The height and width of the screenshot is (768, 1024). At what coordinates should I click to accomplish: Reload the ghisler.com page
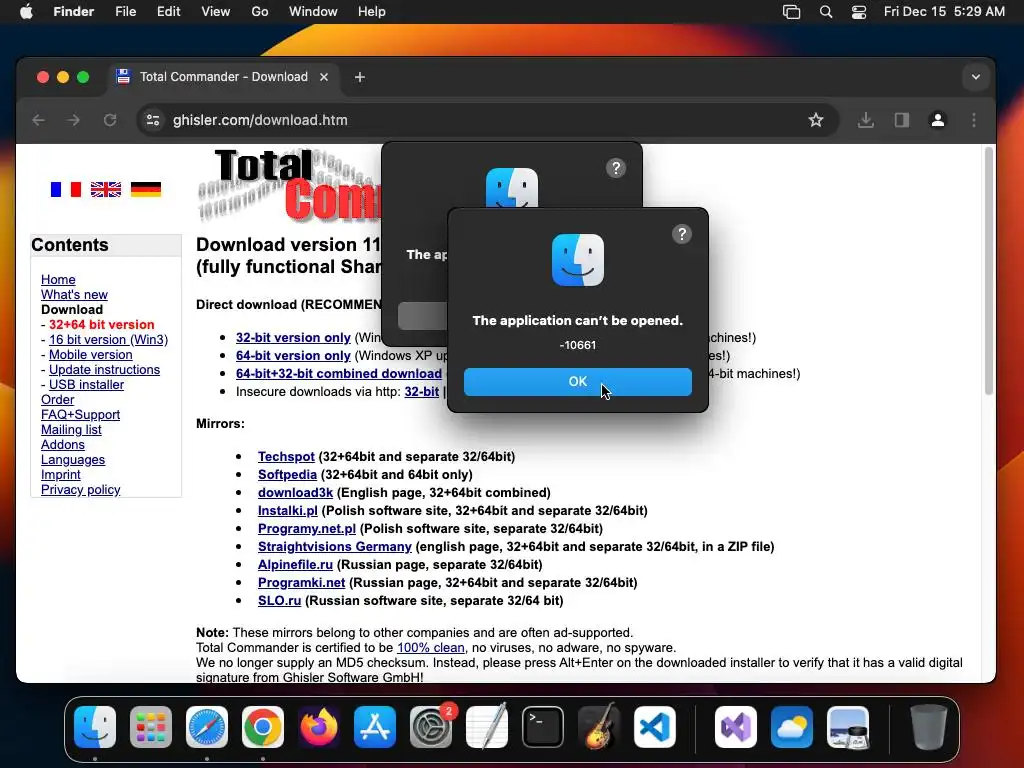[x=110, y=120]
